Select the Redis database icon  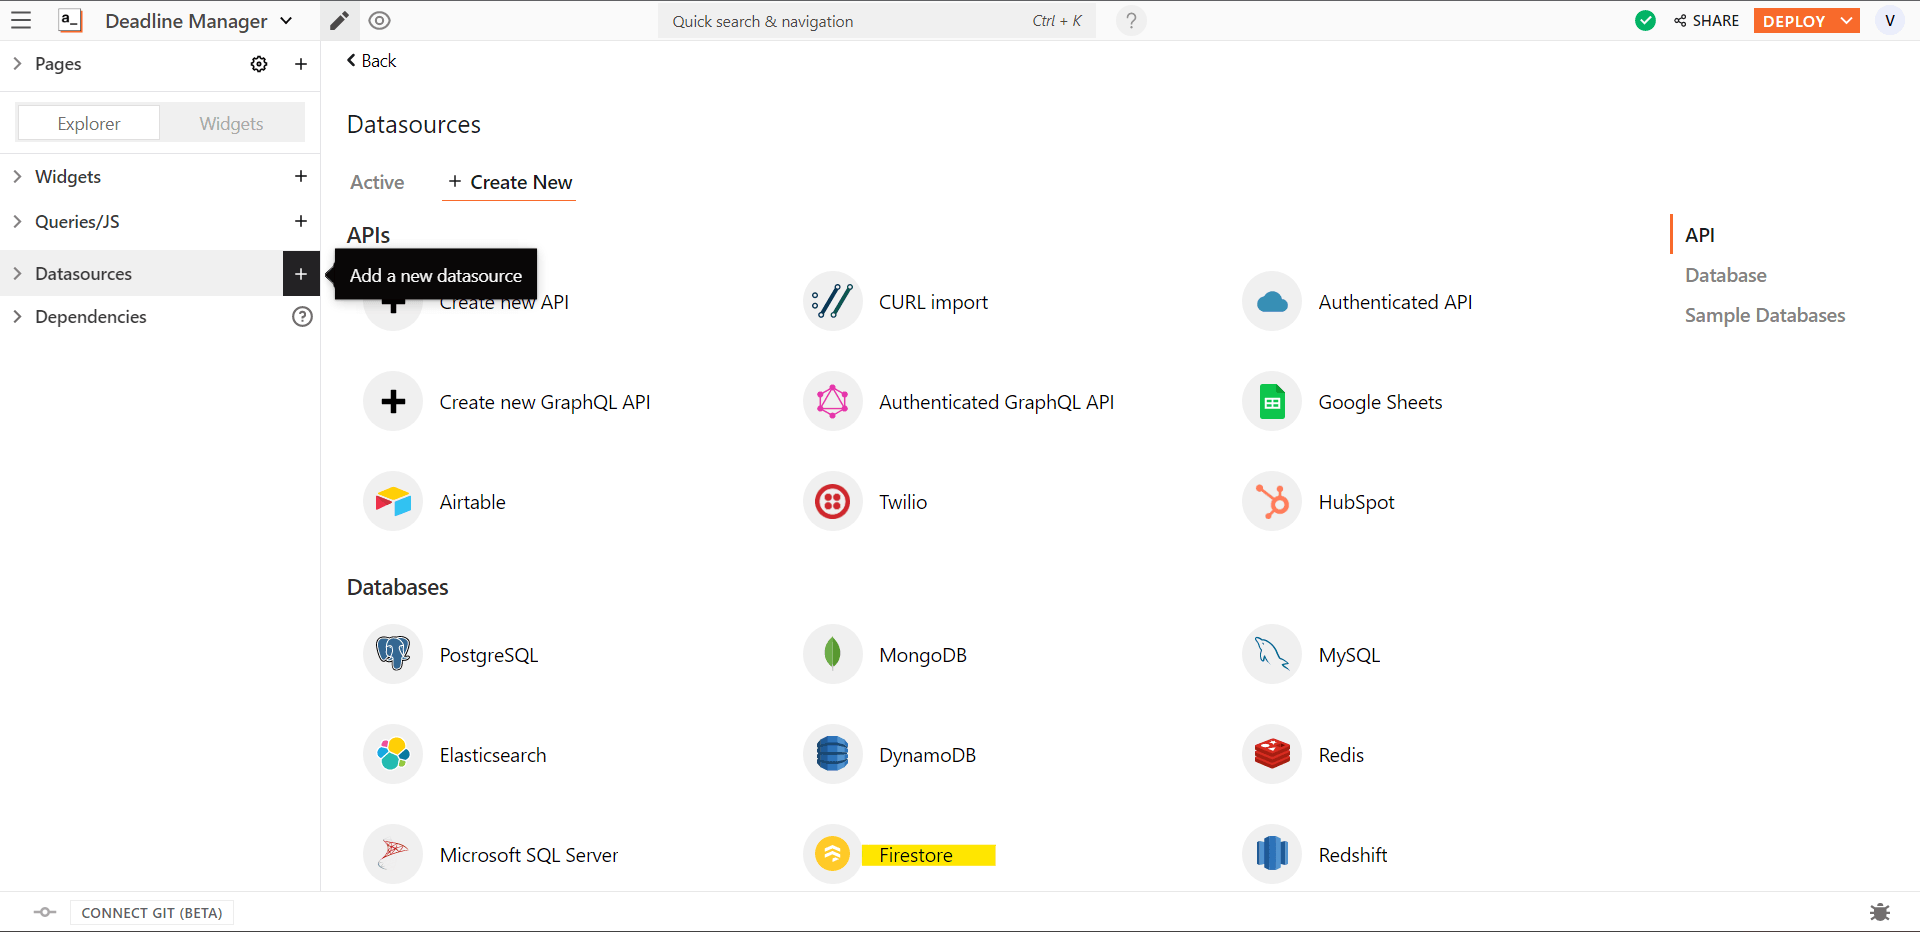tap(1272, 755)
